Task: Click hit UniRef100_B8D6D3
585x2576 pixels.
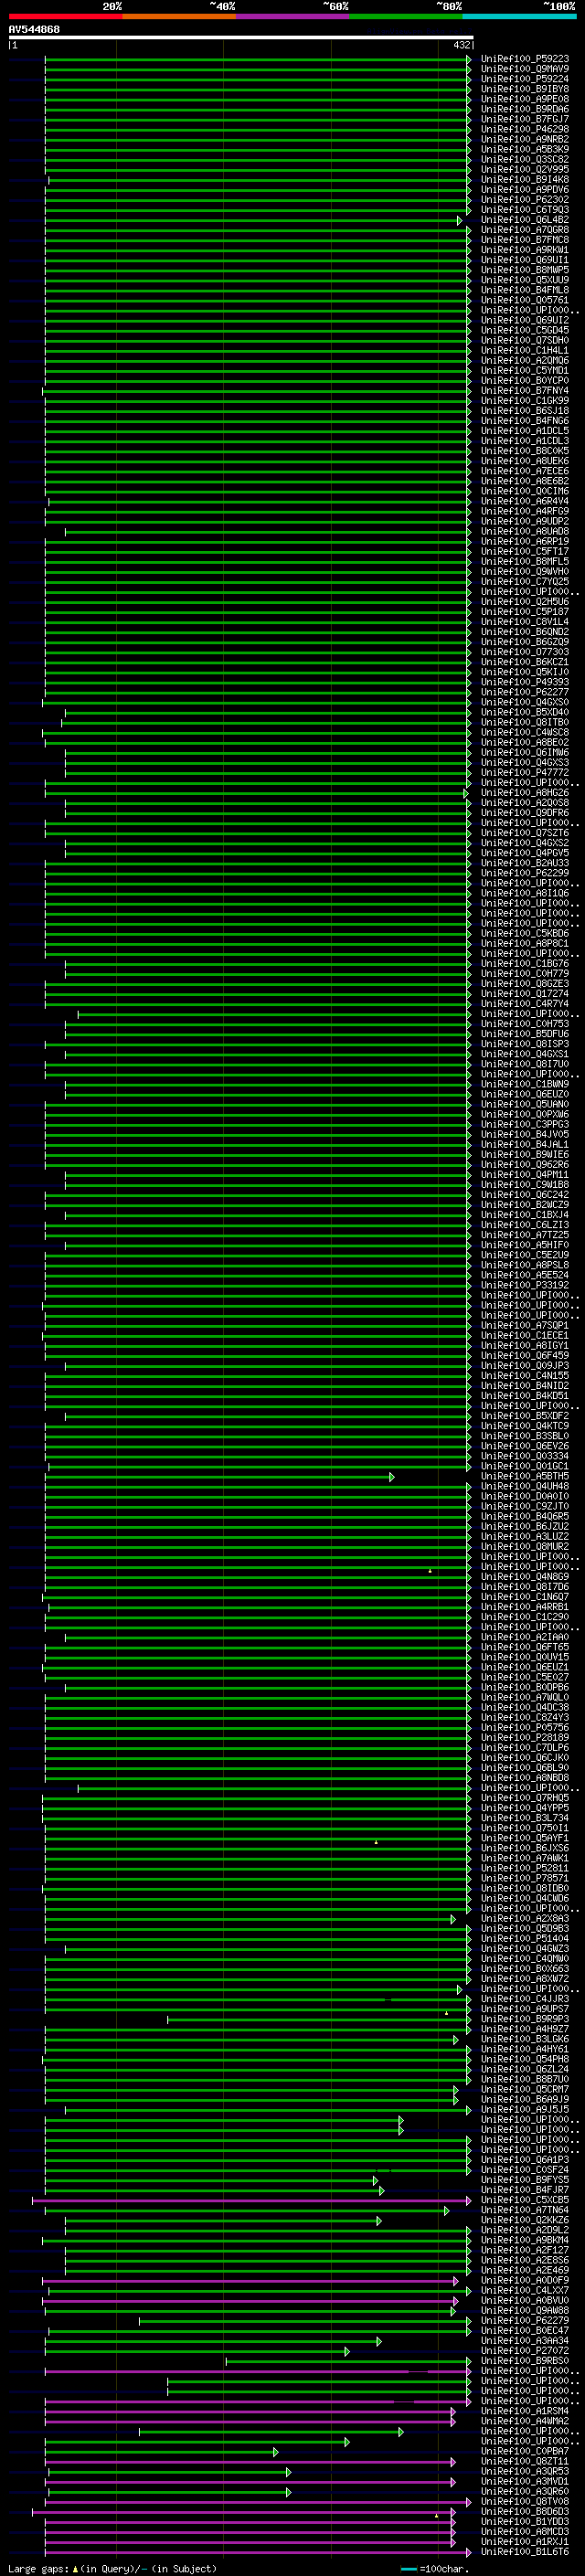Action: pos(525,2512)
